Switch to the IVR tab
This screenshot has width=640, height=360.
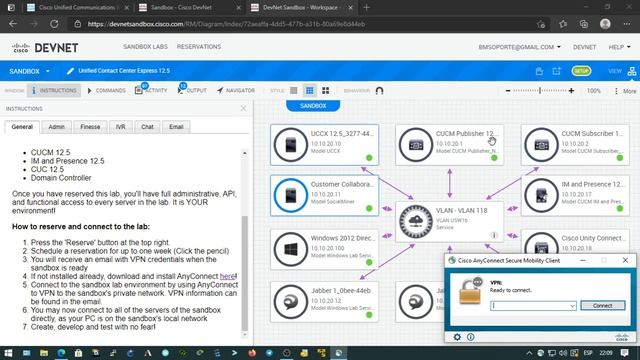[120, 127]
